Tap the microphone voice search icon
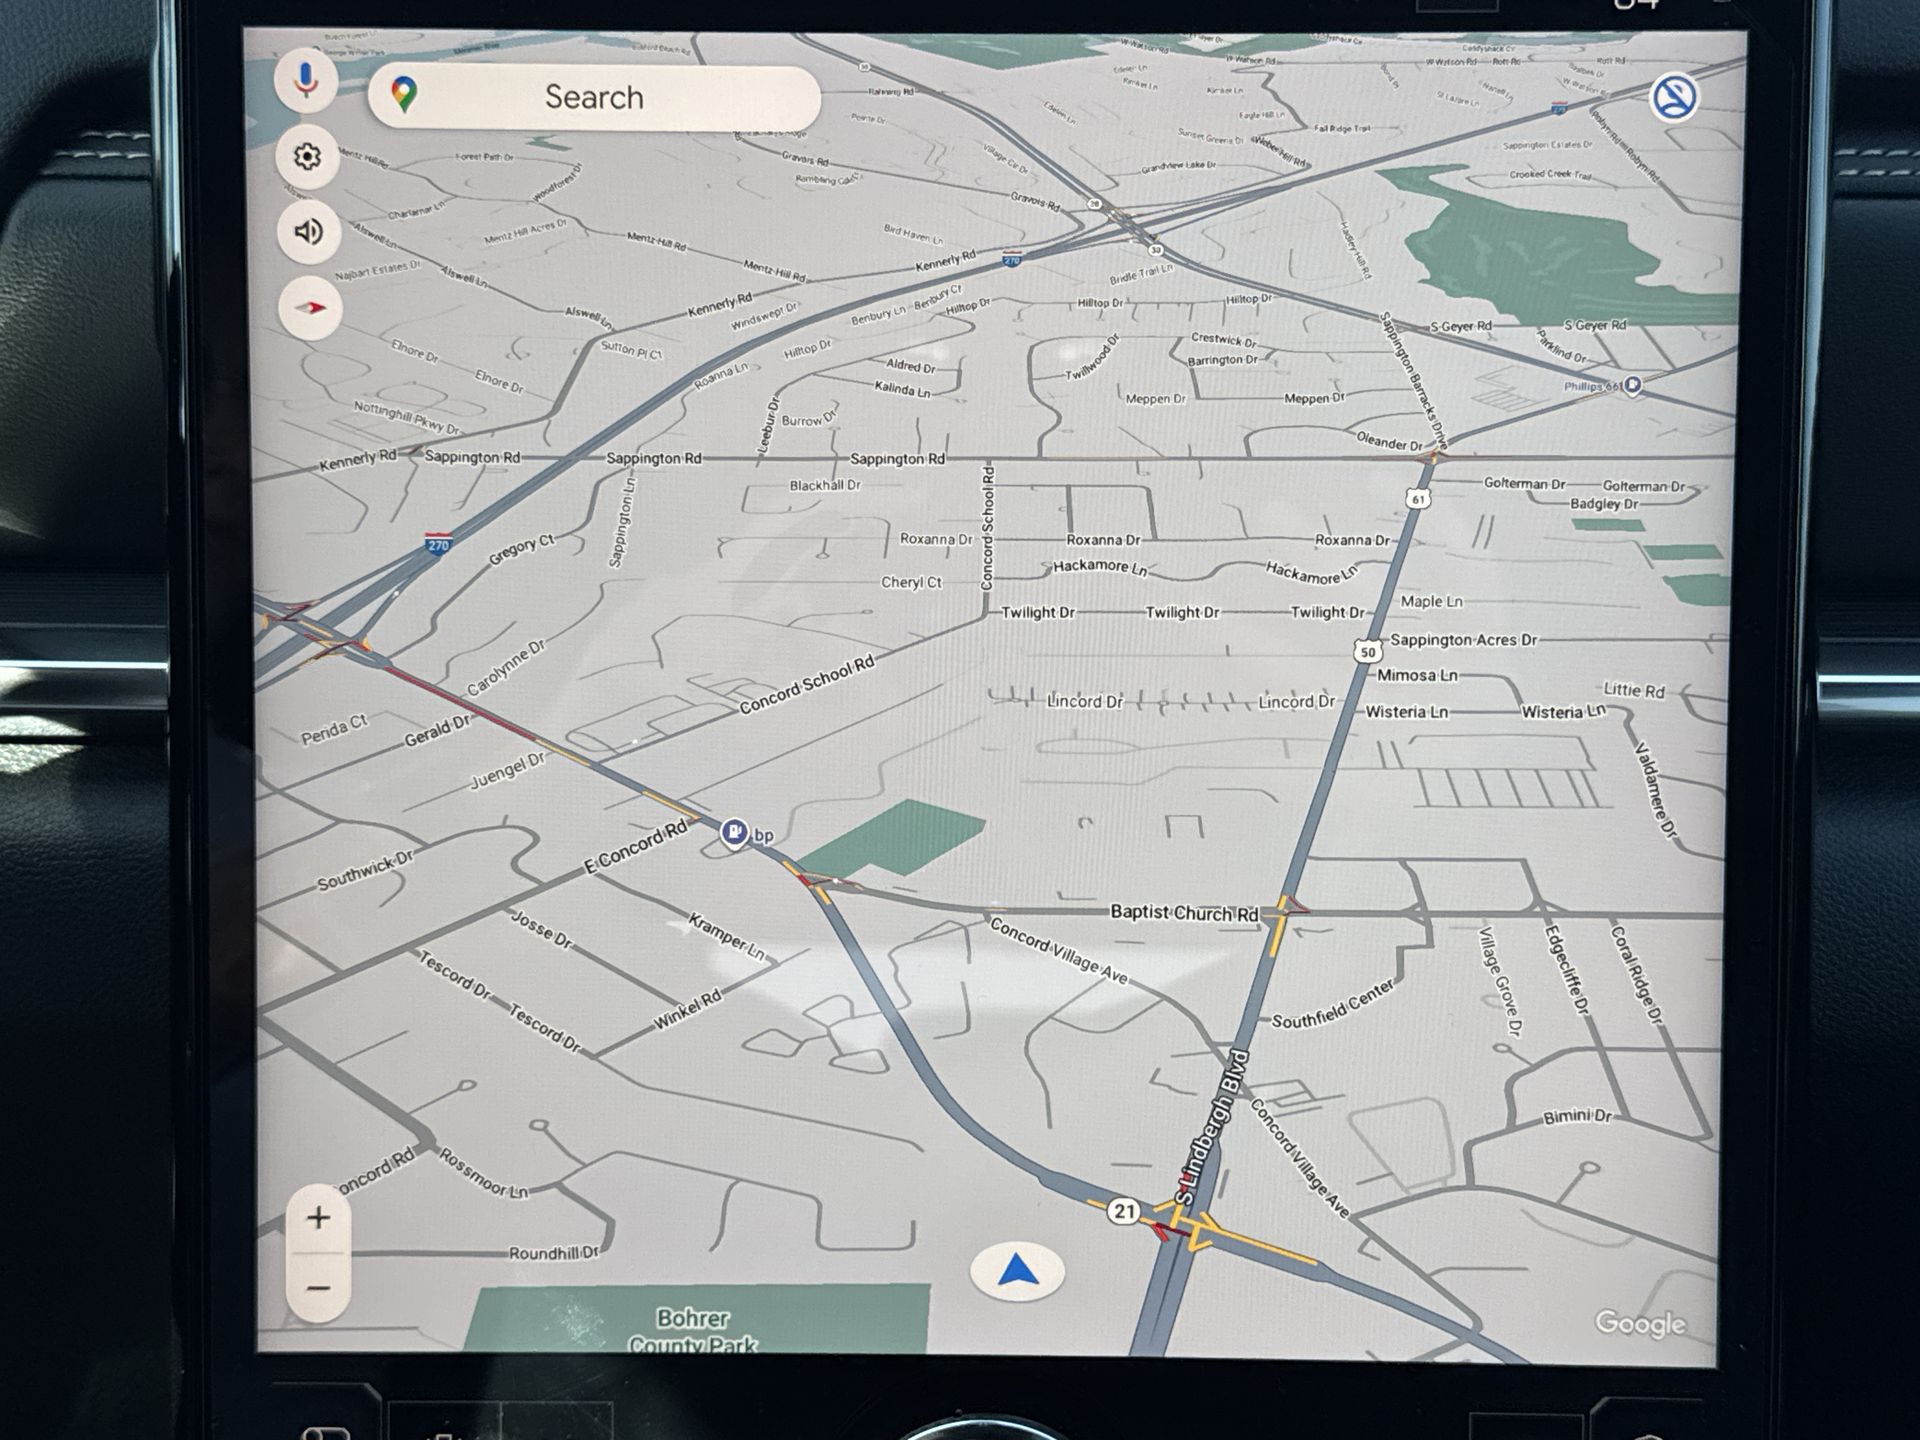1920x1440 pixels. (307, 80)
